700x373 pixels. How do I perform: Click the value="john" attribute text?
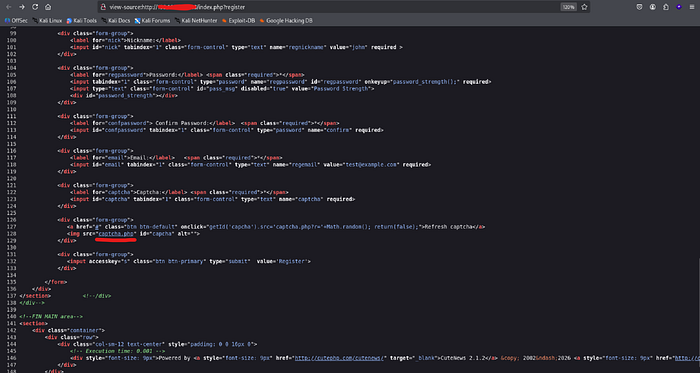349,47
